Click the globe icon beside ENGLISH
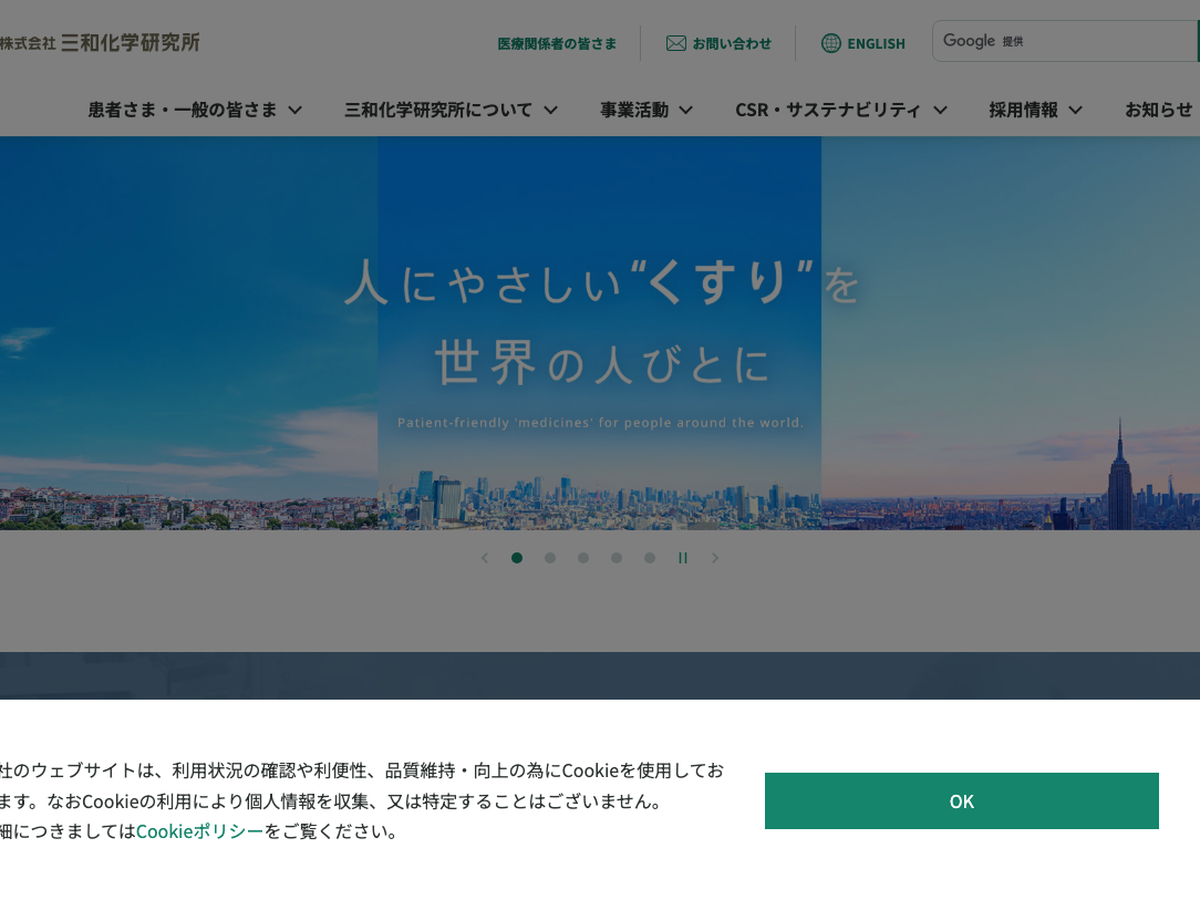 click(x=831, y=43)
